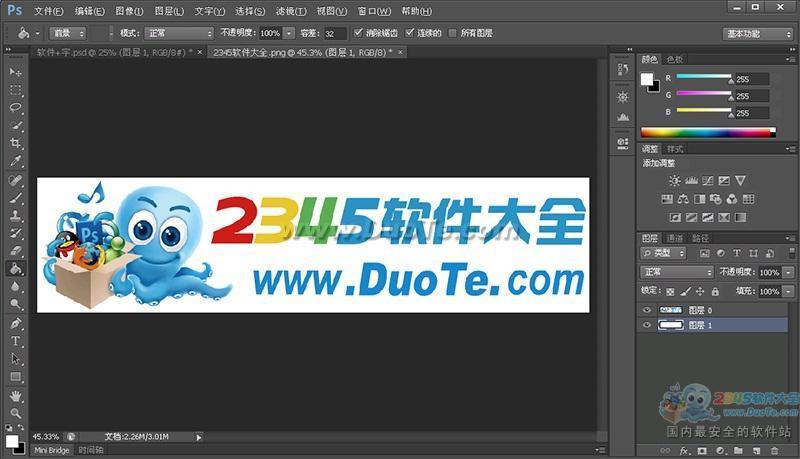Select the Healing Brush tool
The width and height of the screenshot is (800, 459).
click(x=15, y=180)
